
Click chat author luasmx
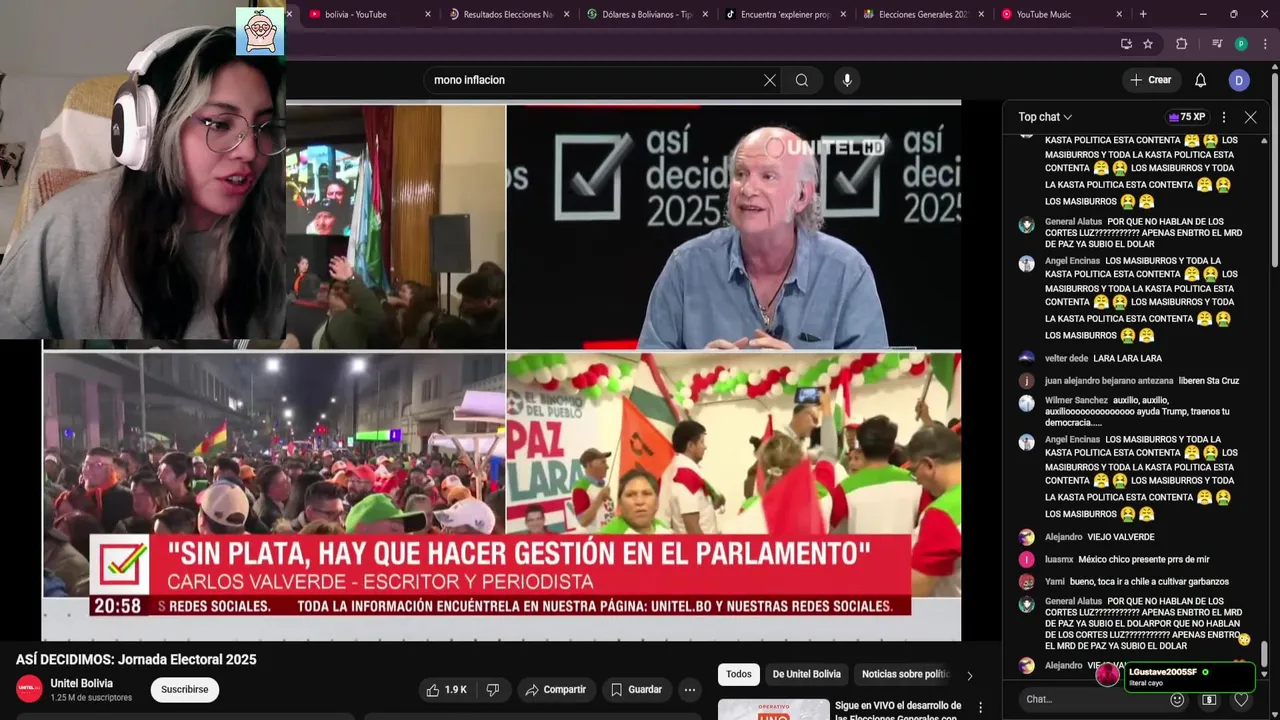pos(1059,560)
